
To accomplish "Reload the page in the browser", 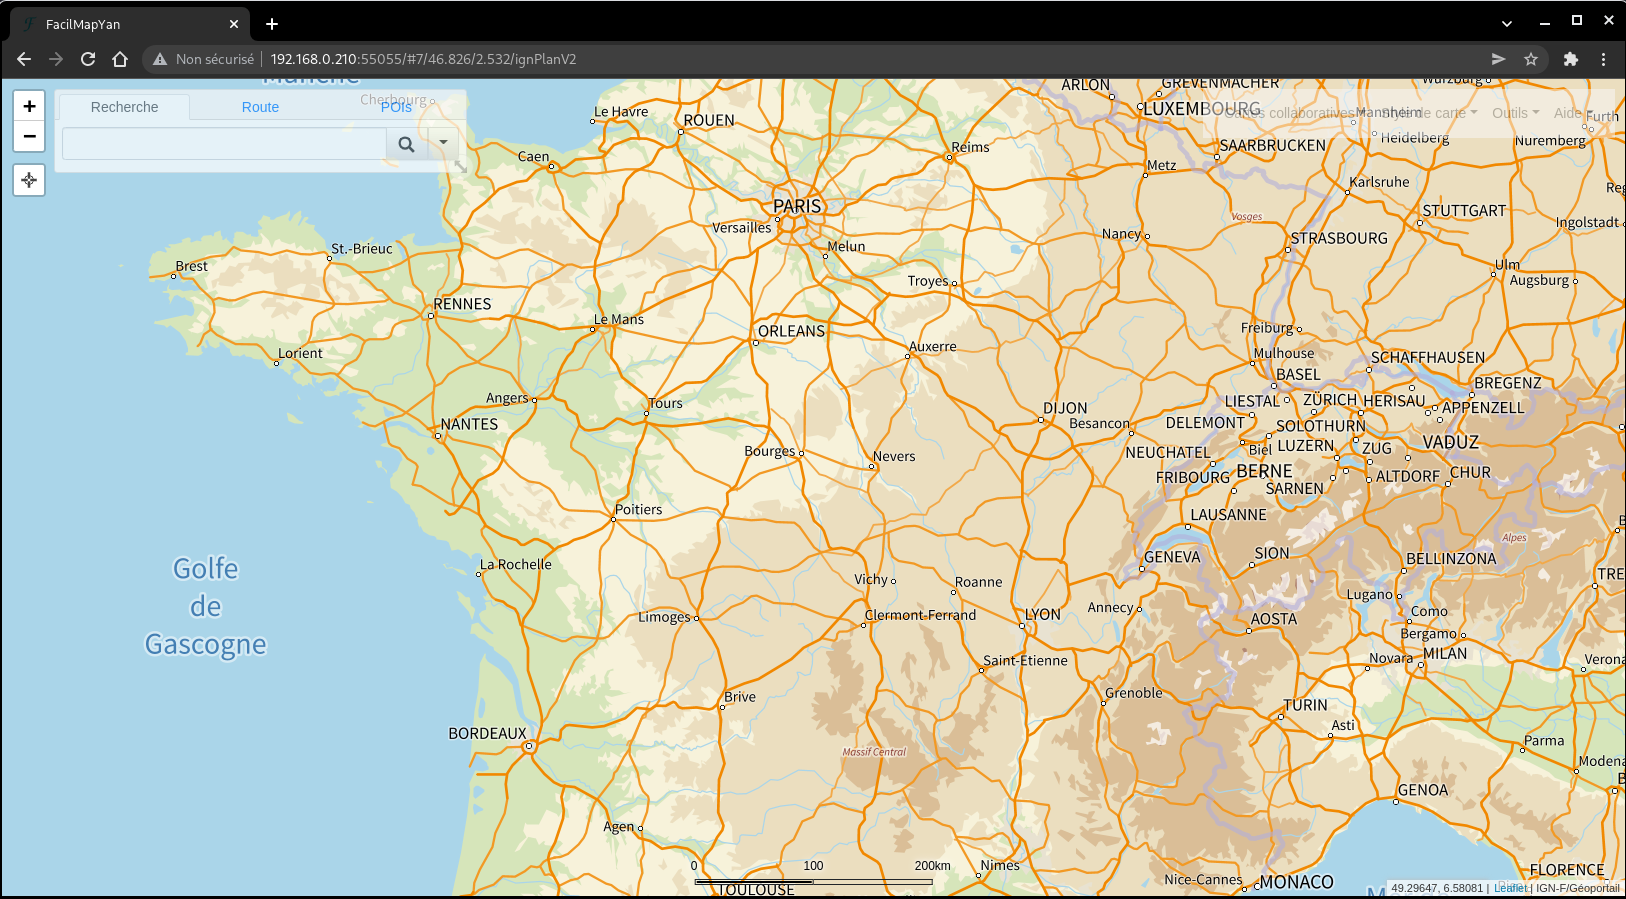I will point(88,59).
